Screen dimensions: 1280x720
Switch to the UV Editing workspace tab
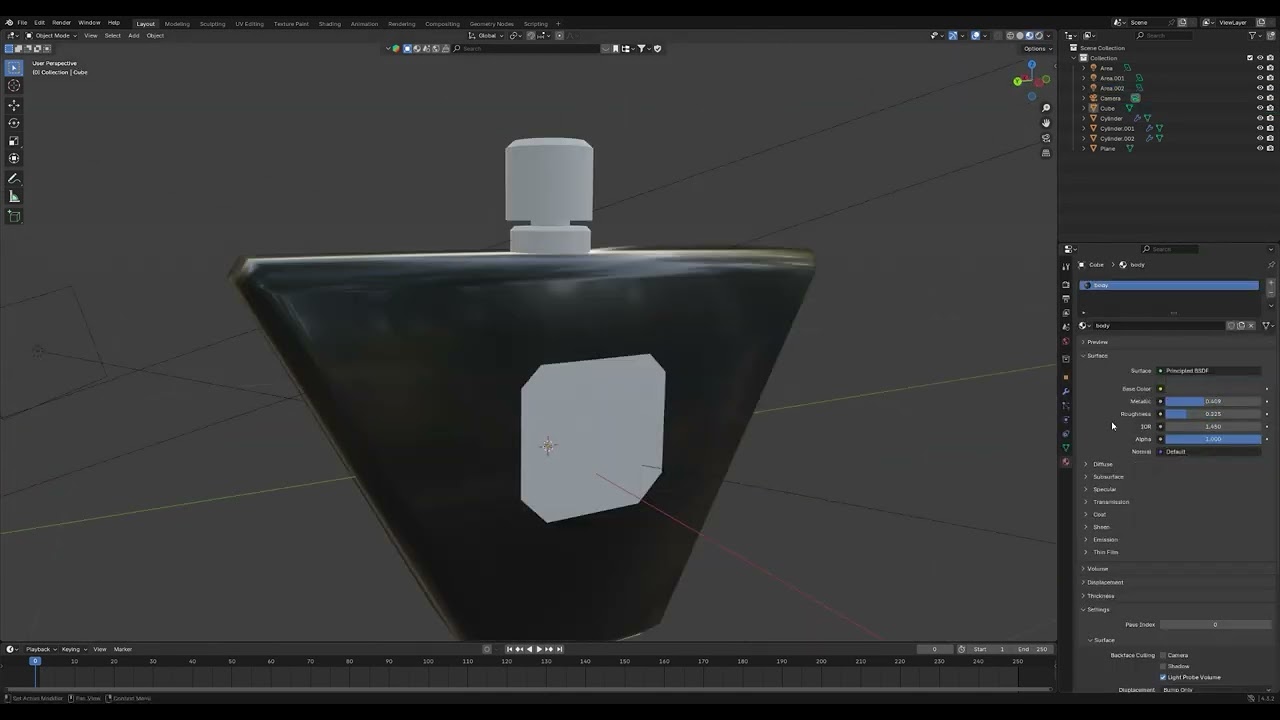249,23
